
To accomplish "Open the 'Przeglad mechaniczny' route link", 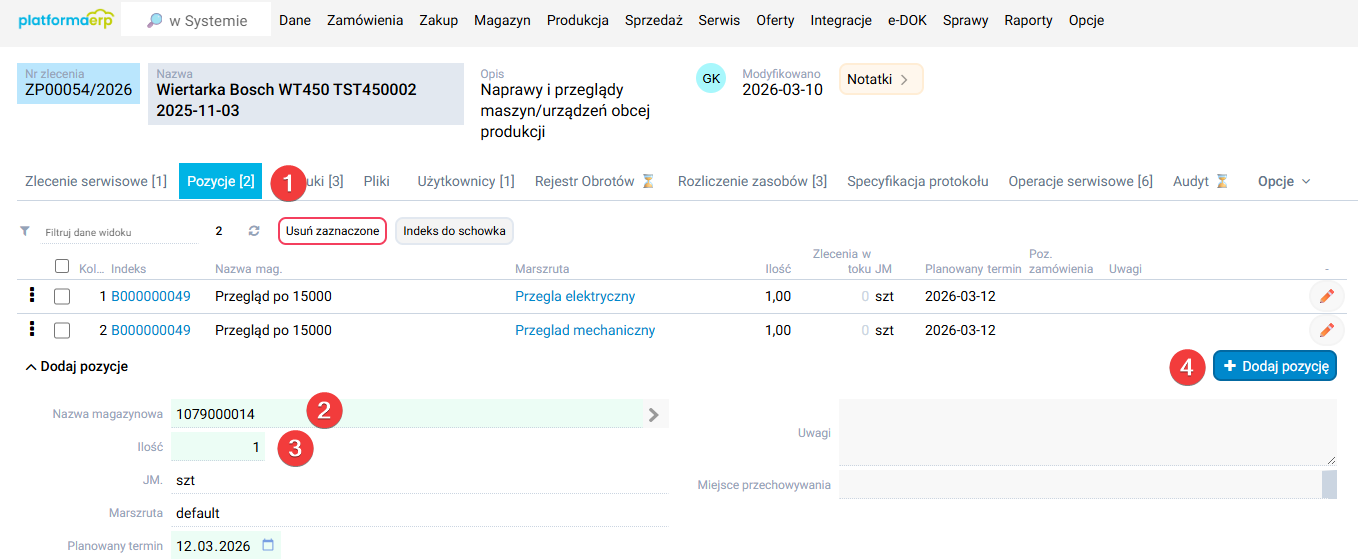I will click(x=585, y=330).
